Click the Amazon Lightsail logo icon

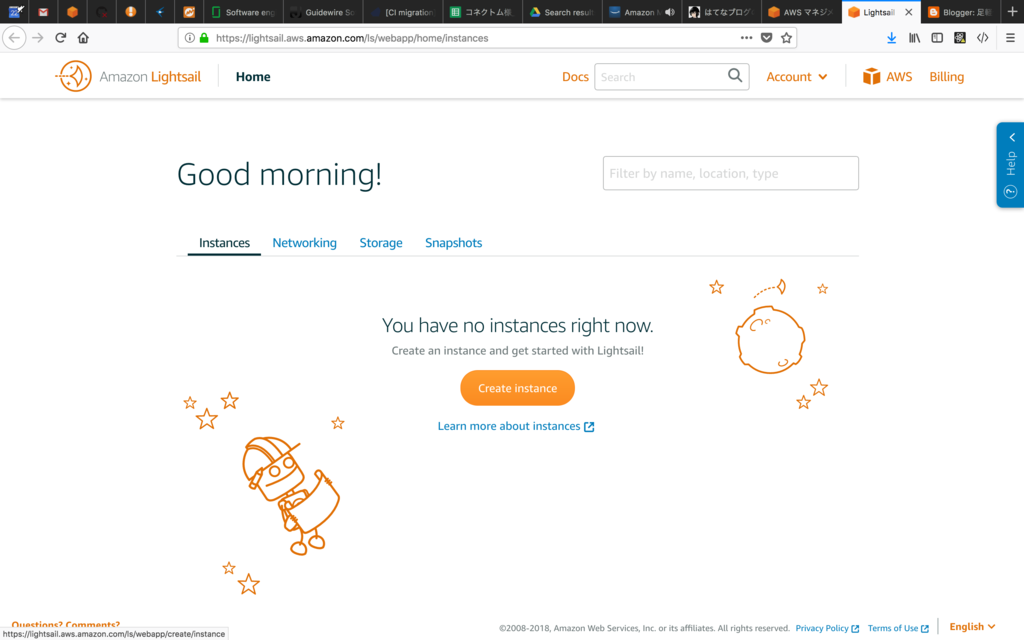click(x=74, y=76)
